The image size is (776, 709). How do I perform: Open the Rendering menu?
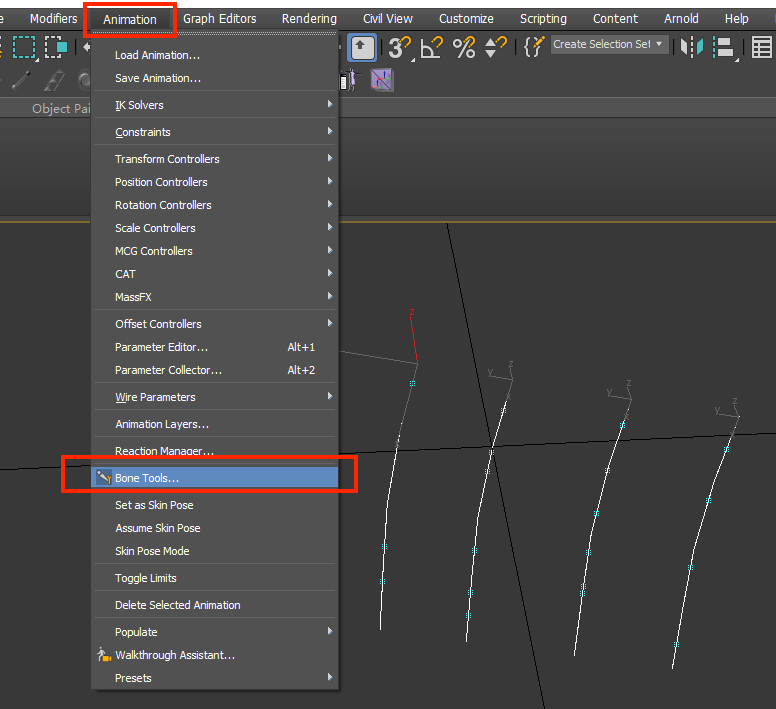point(309,19)
